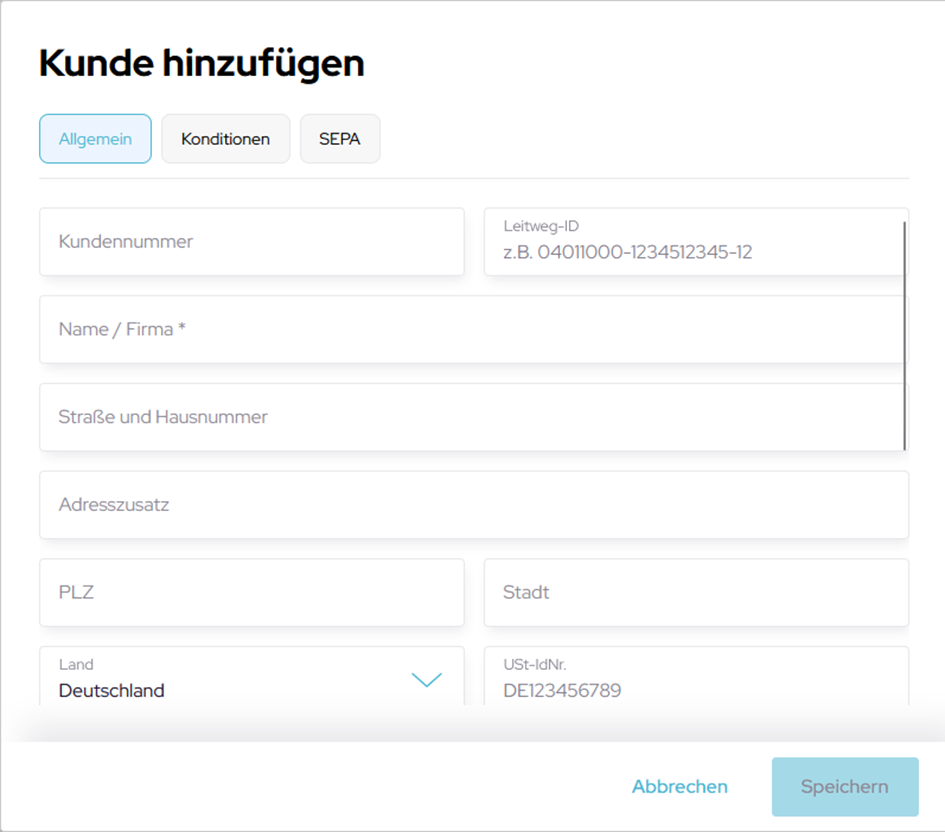The width and height of the screenshot is (945, 832).
Task: Focus the USt-IdNr. field
Action: 696,690
